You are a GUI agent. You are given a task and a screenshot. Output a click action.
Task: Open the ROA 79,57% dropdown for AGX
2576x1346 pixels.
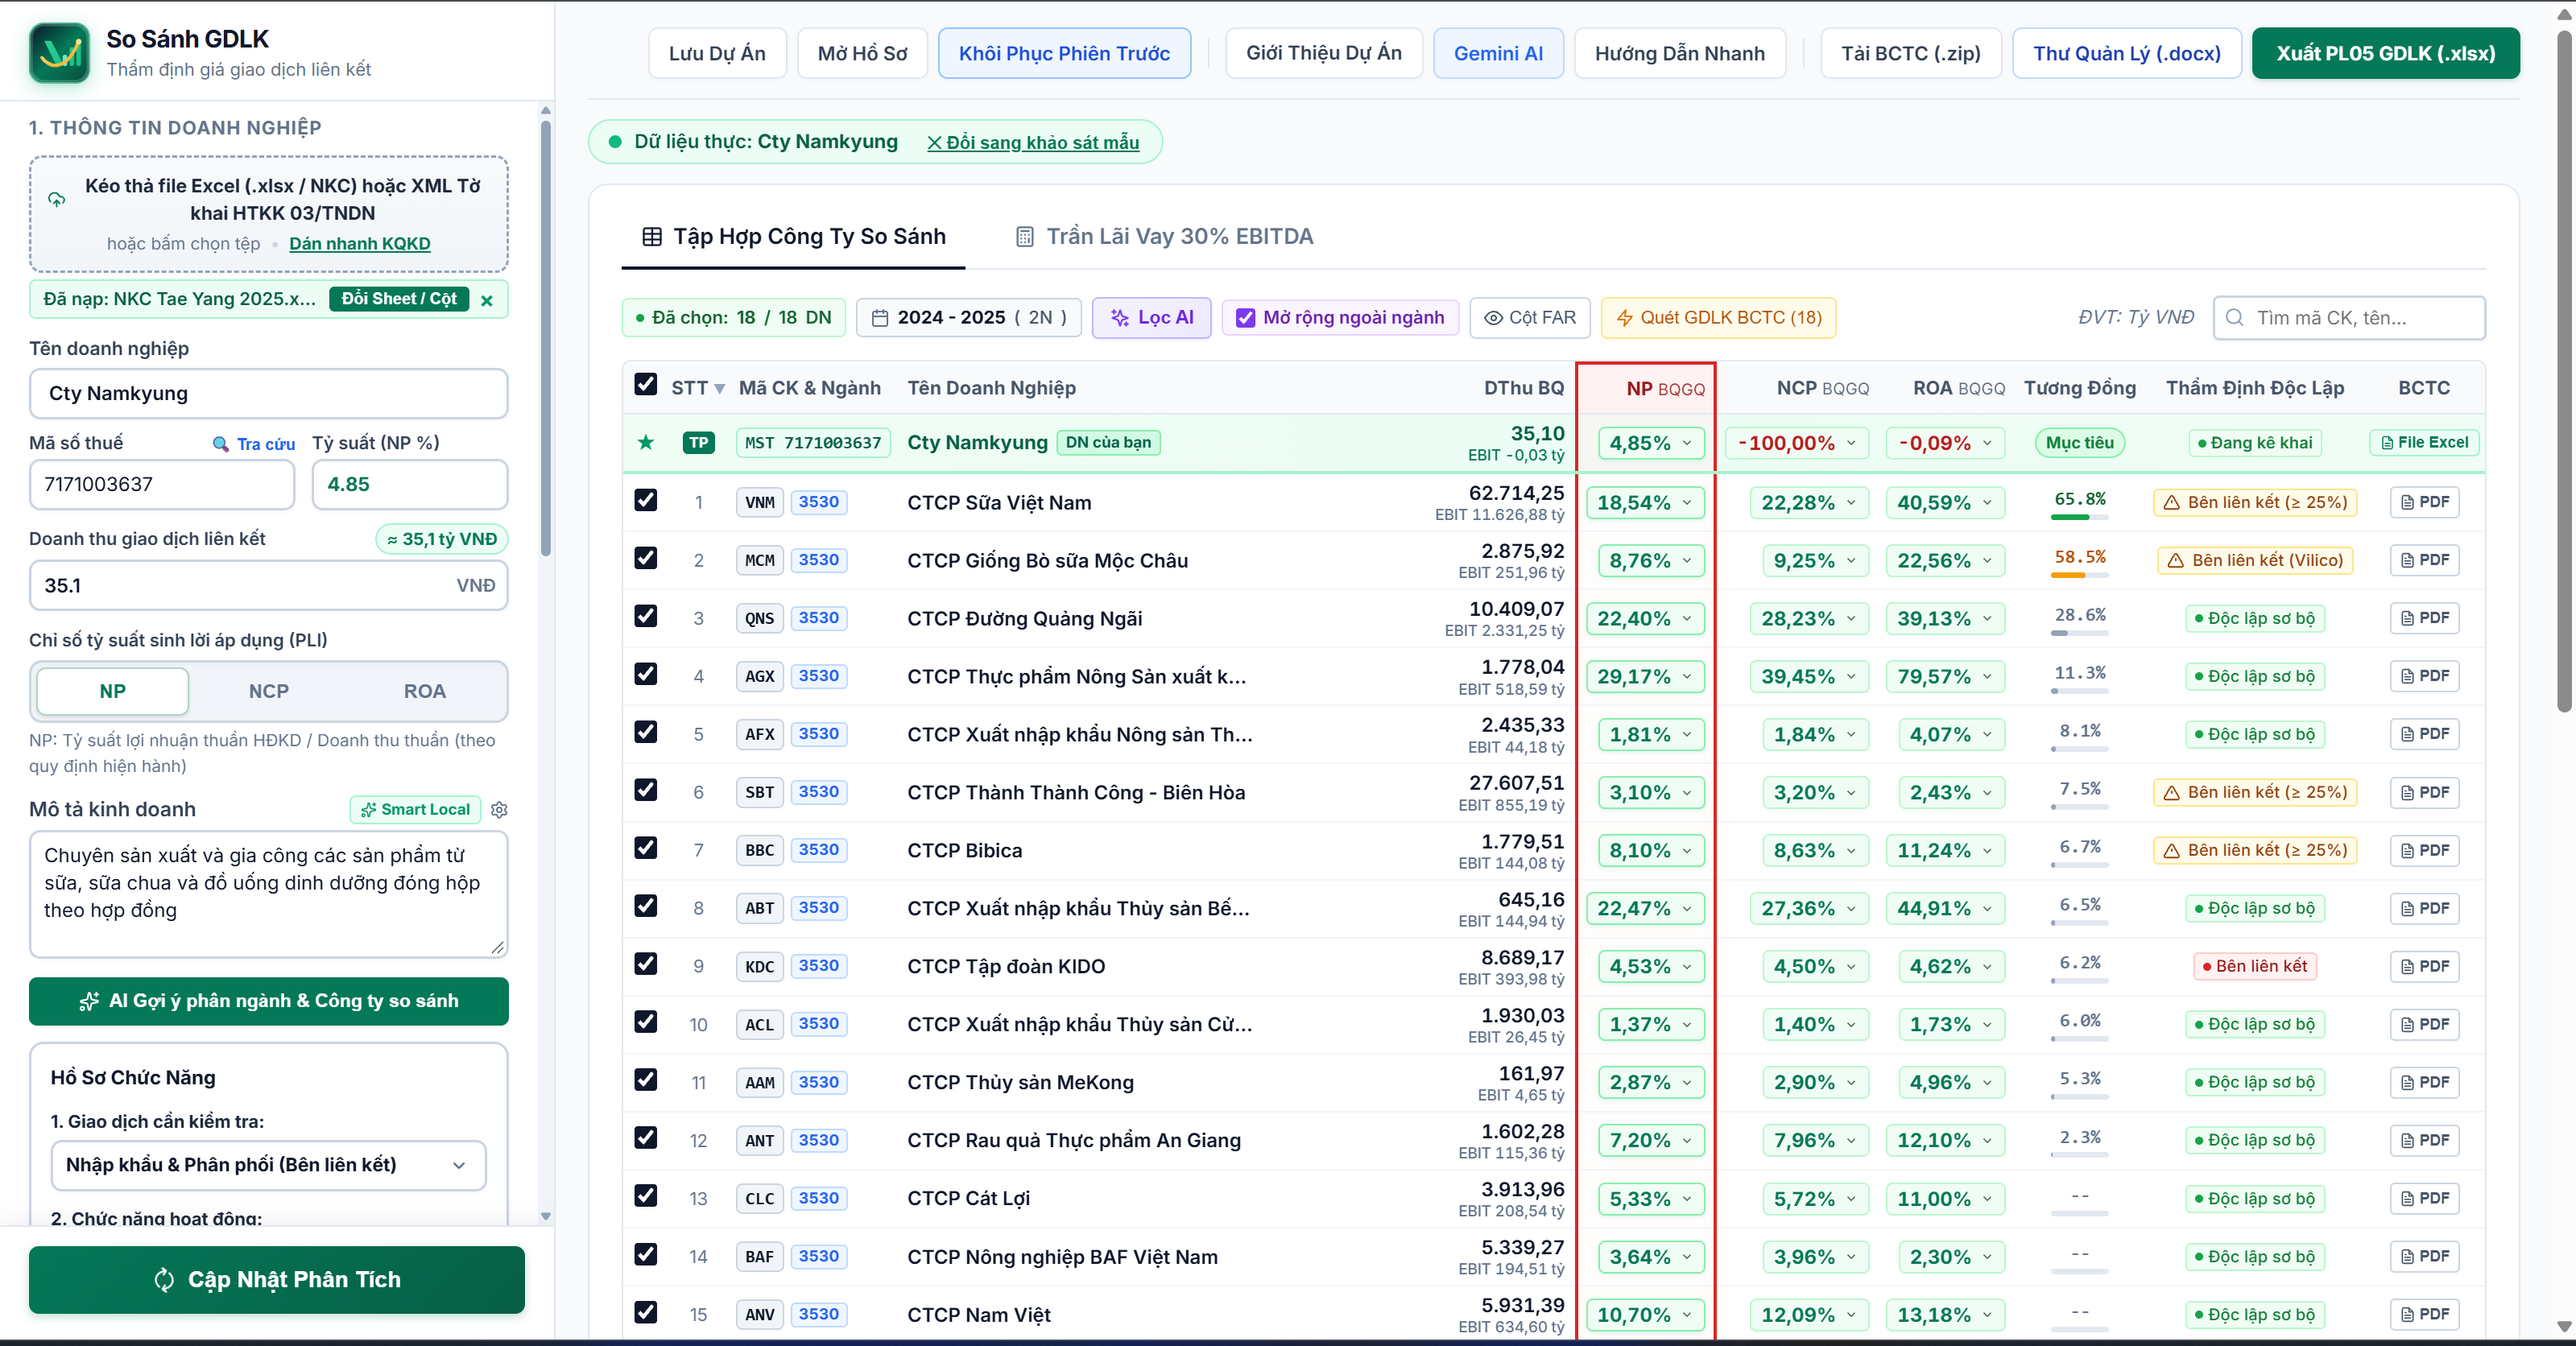[1945, 676]
